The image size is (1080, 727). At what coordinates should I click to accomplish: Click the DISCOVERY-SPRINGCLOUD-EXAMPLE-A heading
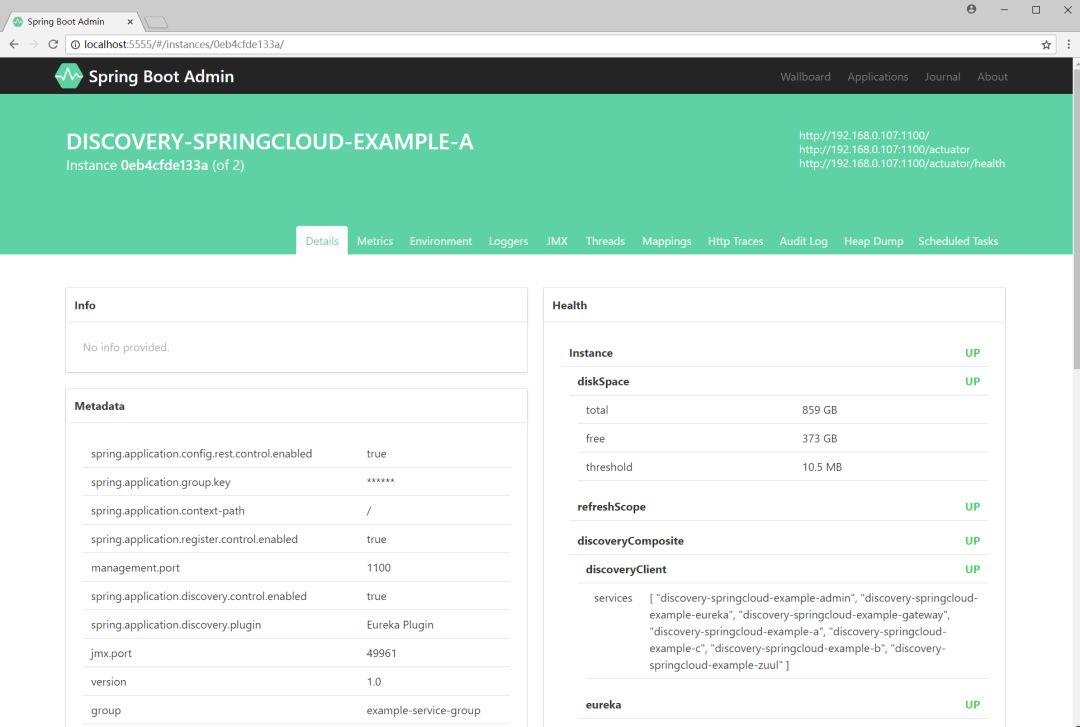[269, 142]
